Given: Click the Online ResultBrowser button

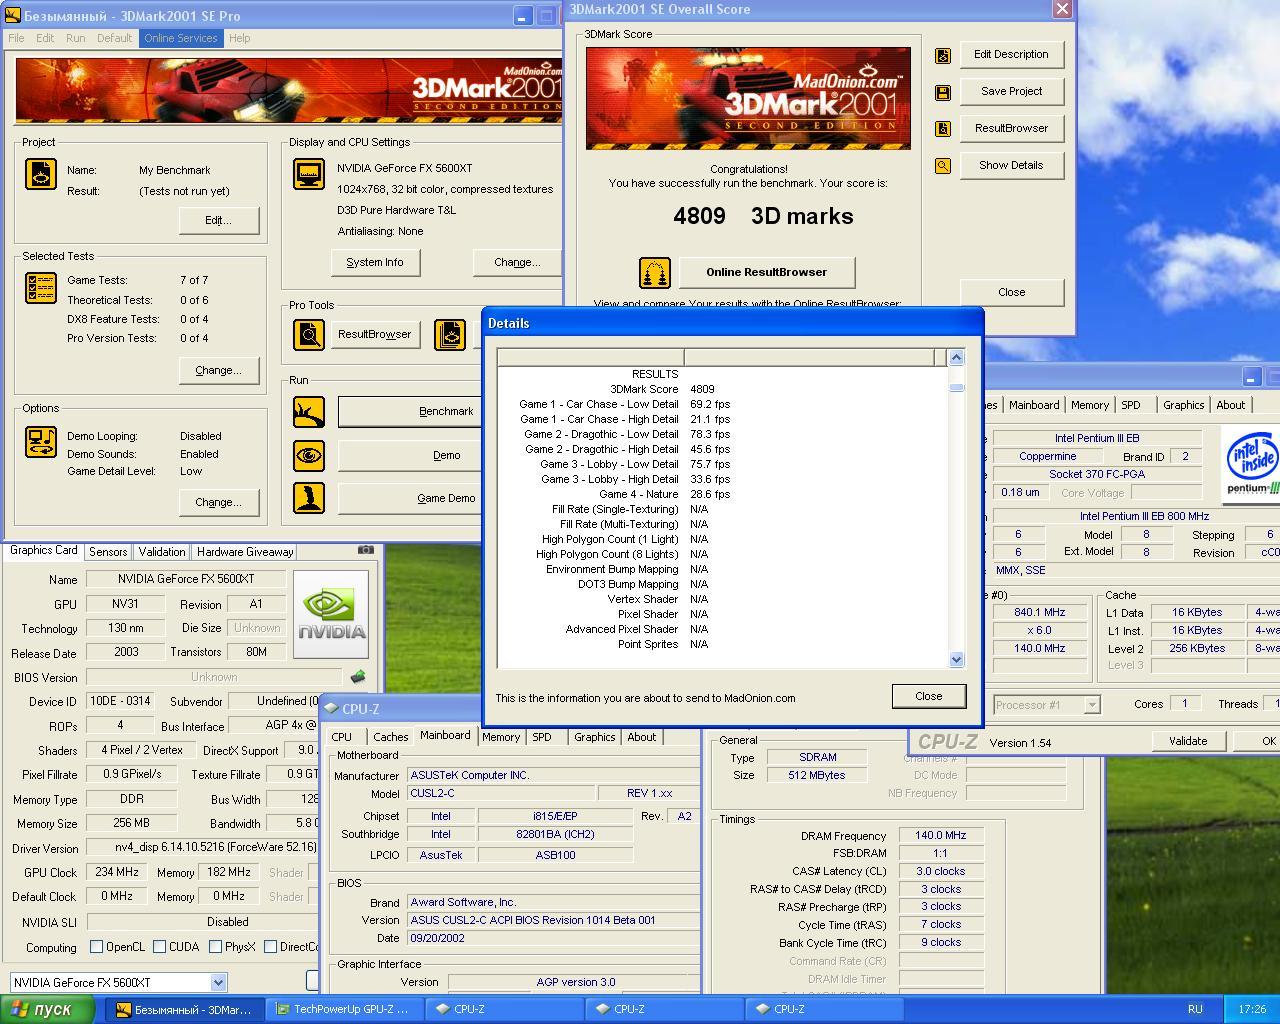Looking at the screenshot, I should point(767,272).
